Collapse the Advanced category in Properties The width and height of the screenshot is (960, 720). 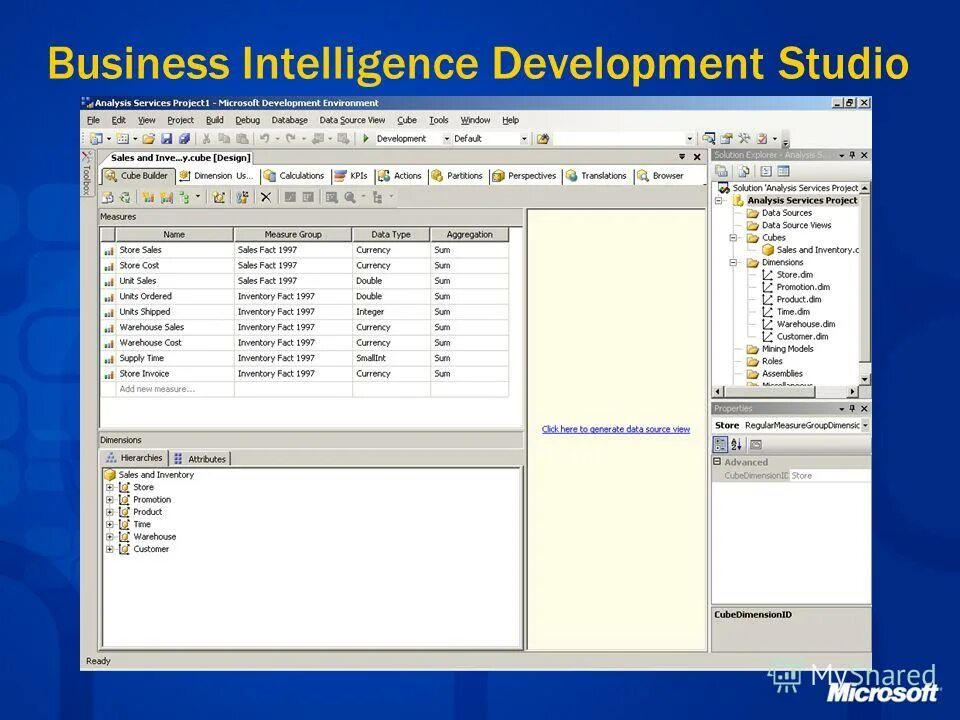click(x=718, y=462)
